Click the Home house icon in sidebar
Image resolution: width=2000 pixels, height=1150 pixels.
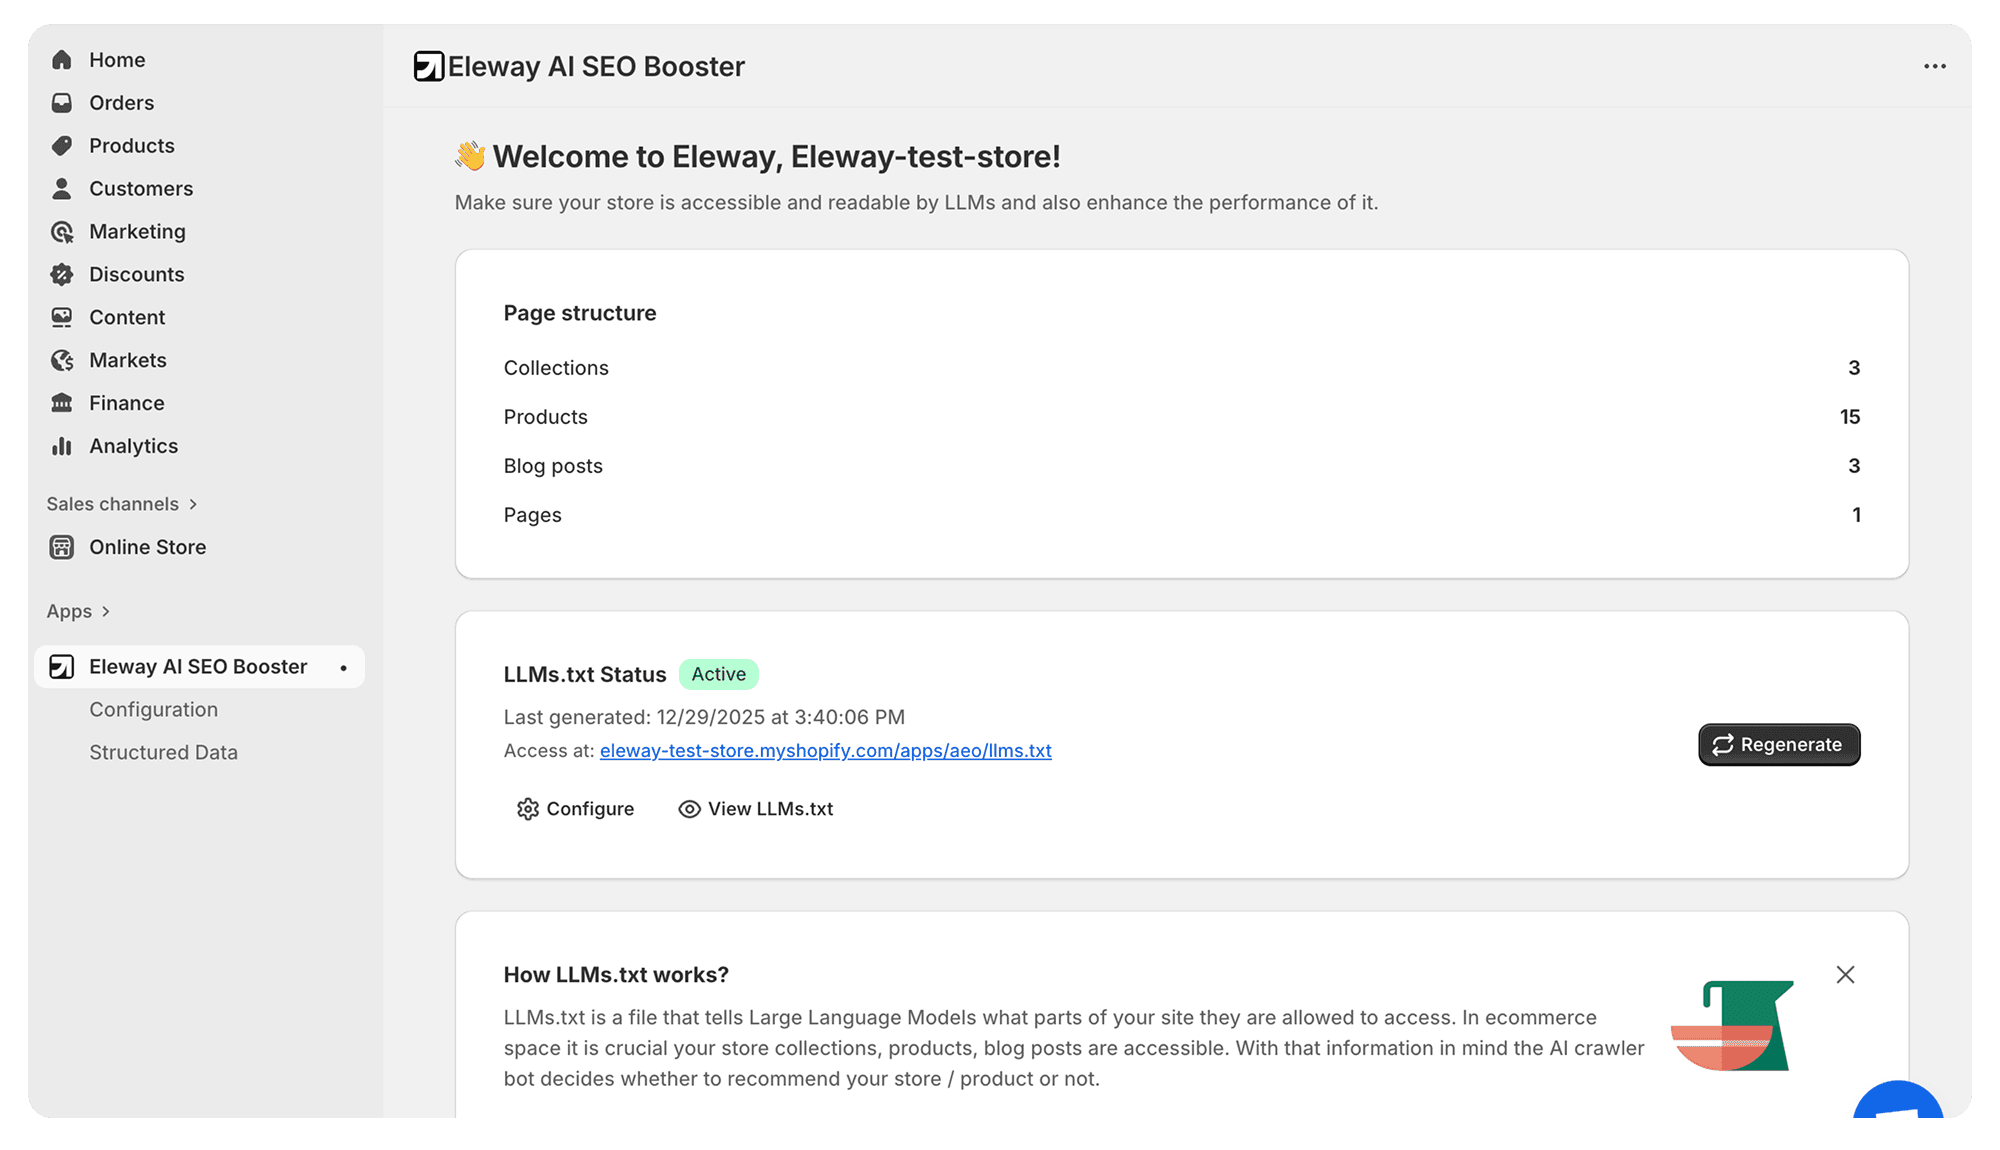(62, 60)
